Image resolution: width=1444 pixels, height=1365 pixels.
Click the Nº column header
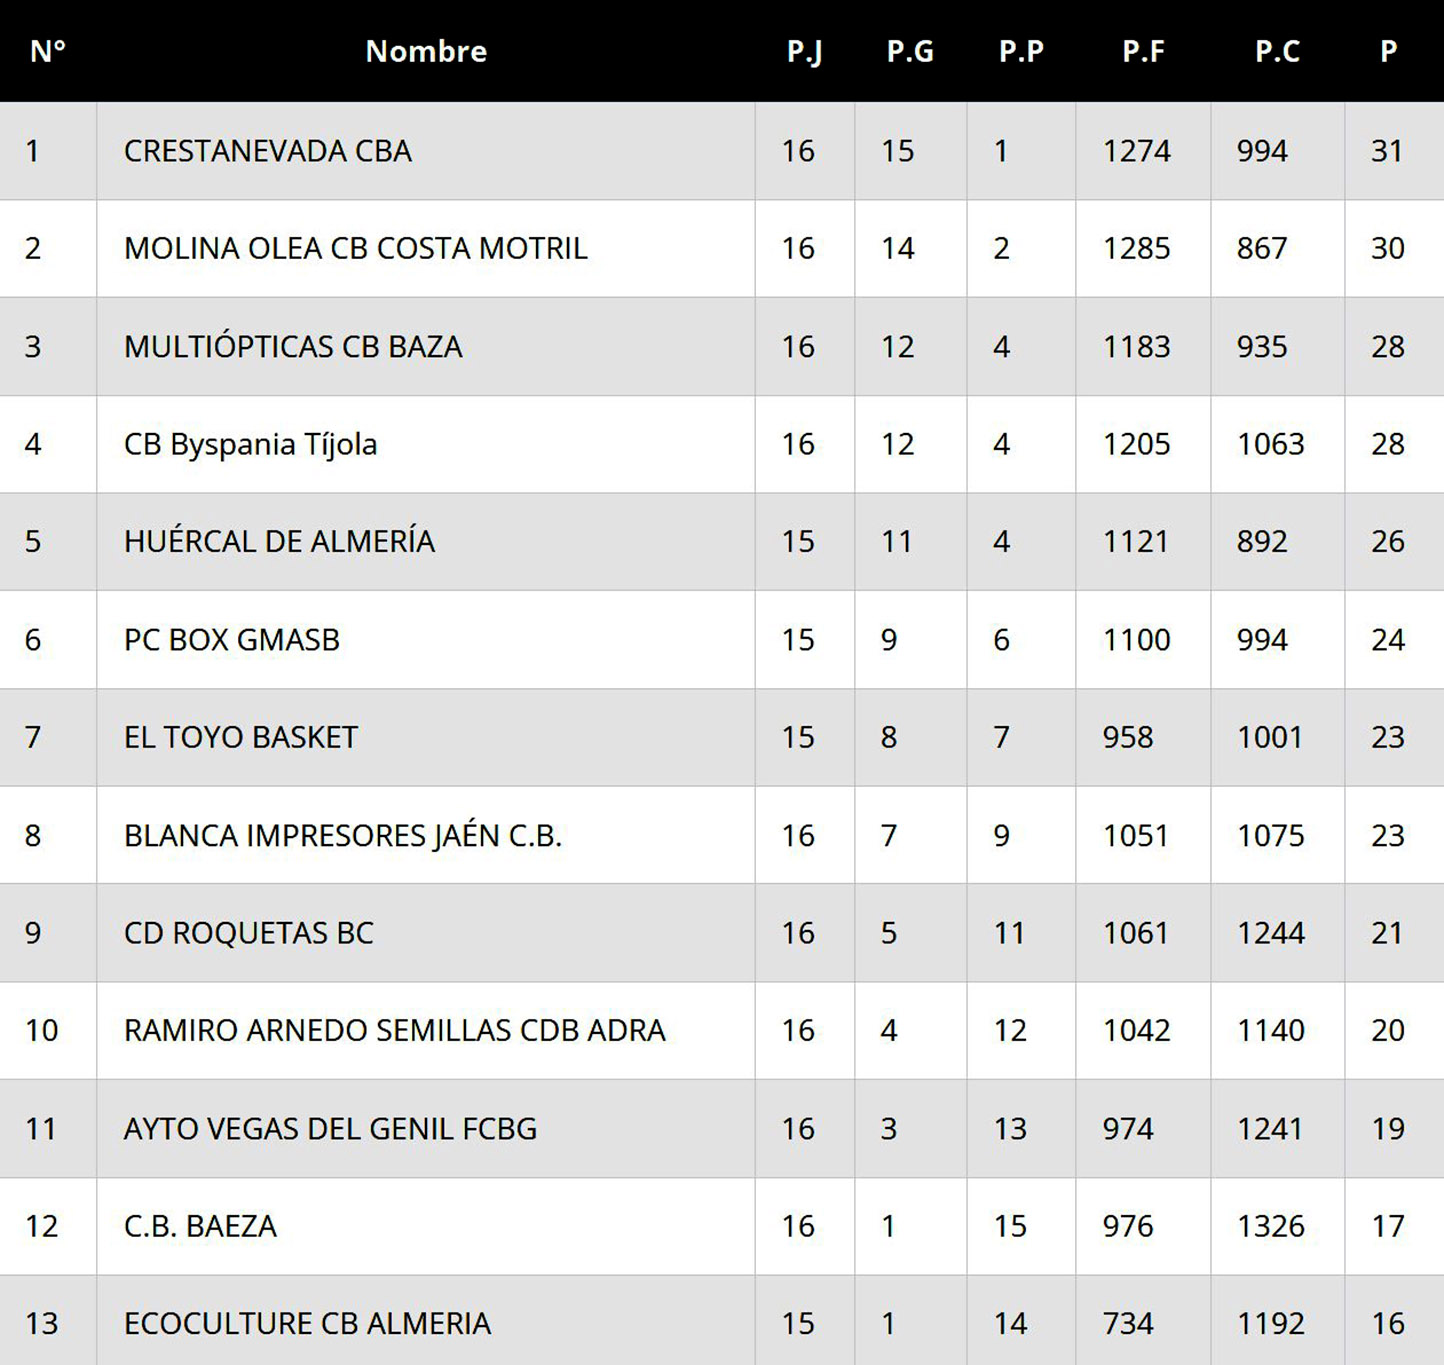coord(47,51)
